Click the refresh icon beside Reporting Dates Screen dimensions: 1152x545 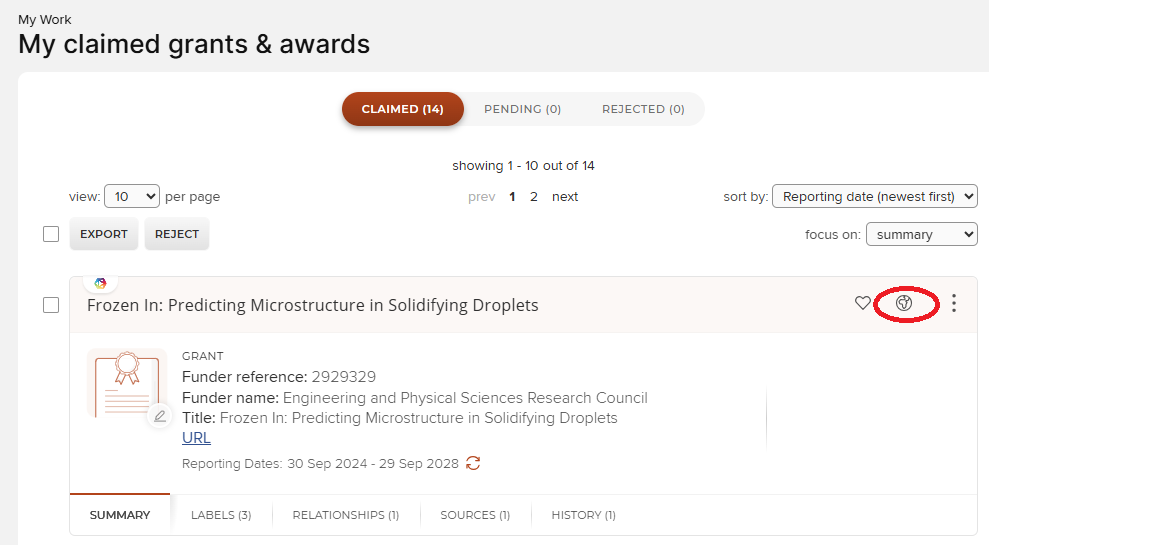[473, 463]
